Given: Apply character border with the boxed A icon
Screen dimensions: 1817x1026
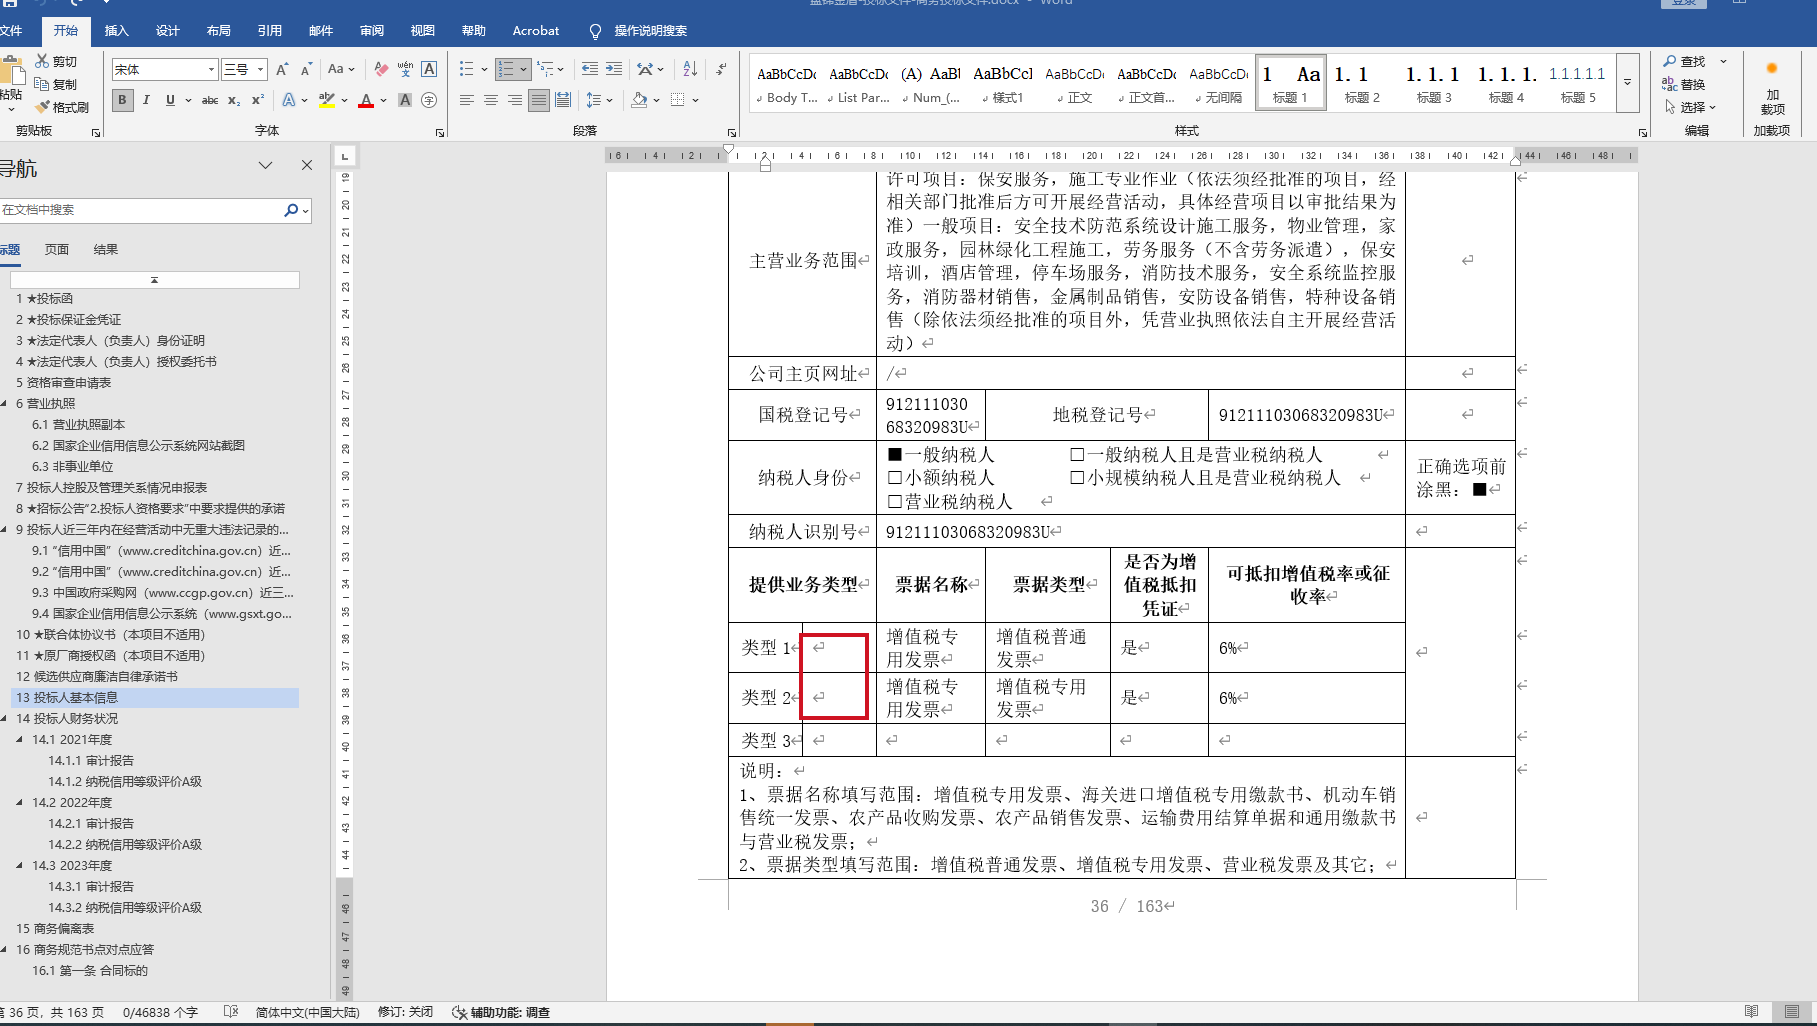Looking at the screenshot, I should 429,69.
